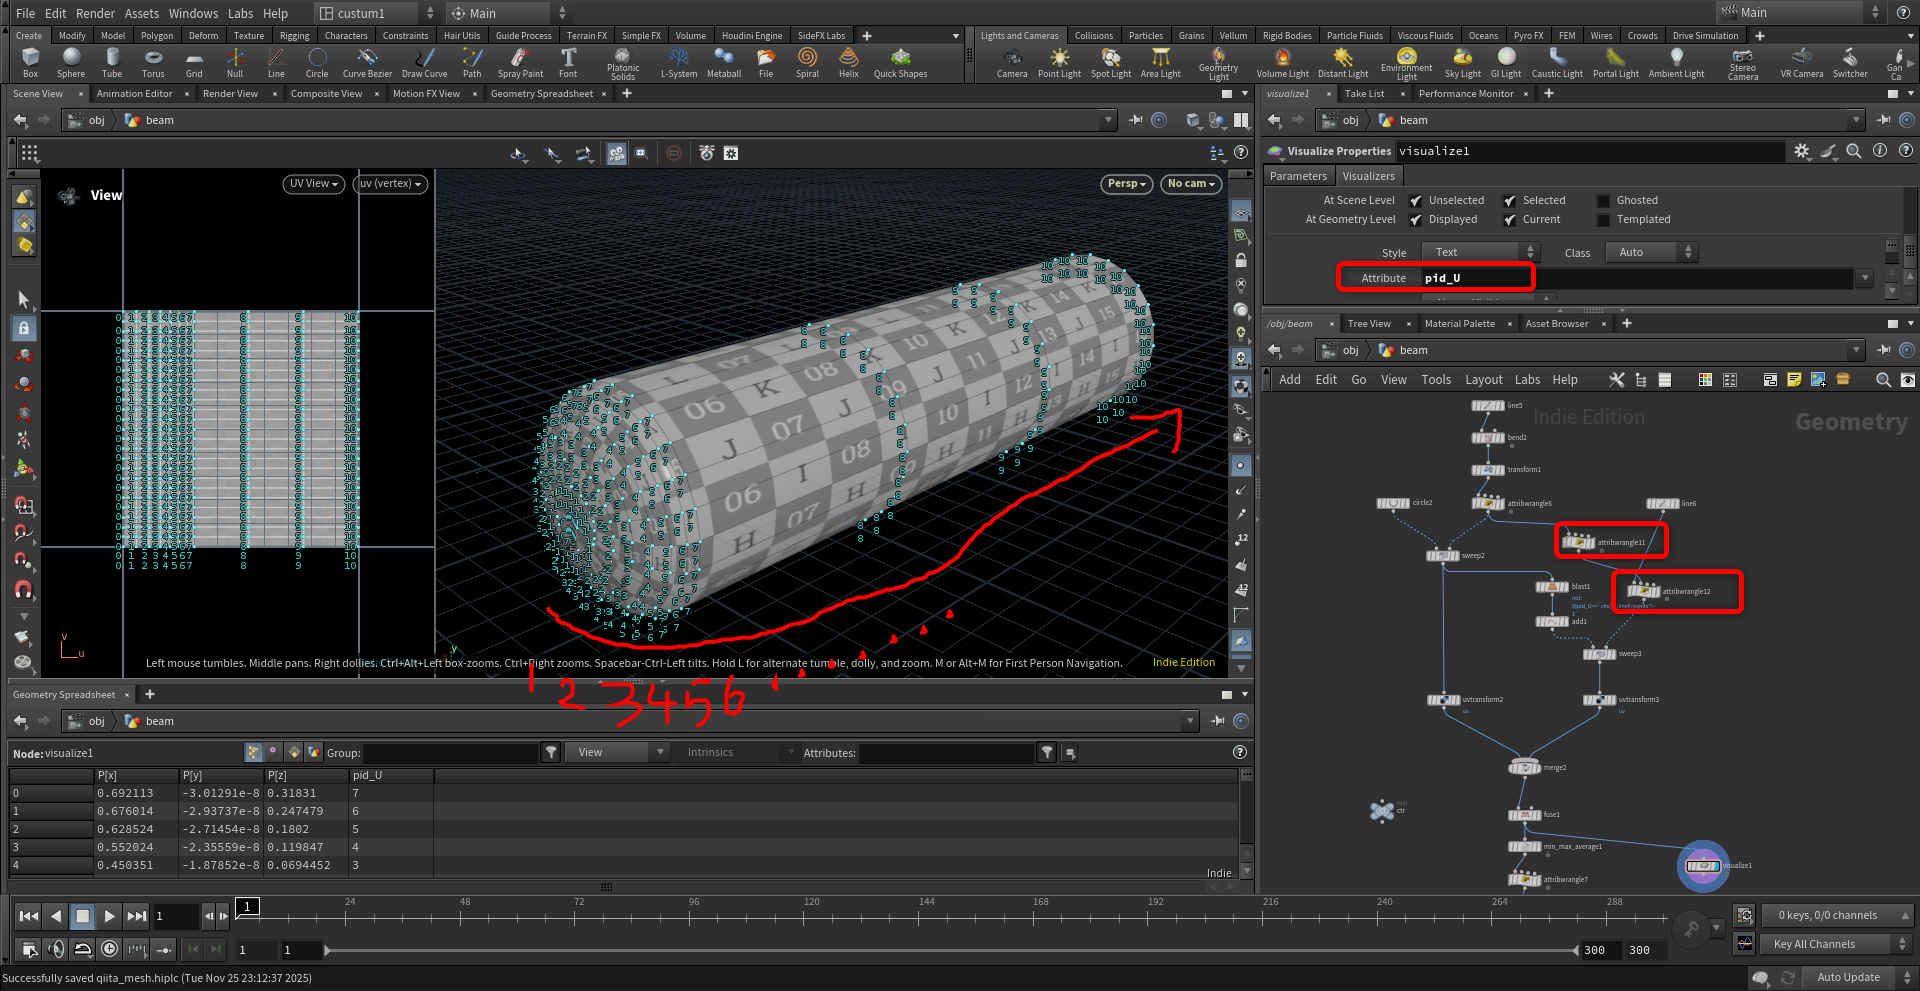Open the Render menu
This screenshot has height=991, width=1920.
pos(95,13)
